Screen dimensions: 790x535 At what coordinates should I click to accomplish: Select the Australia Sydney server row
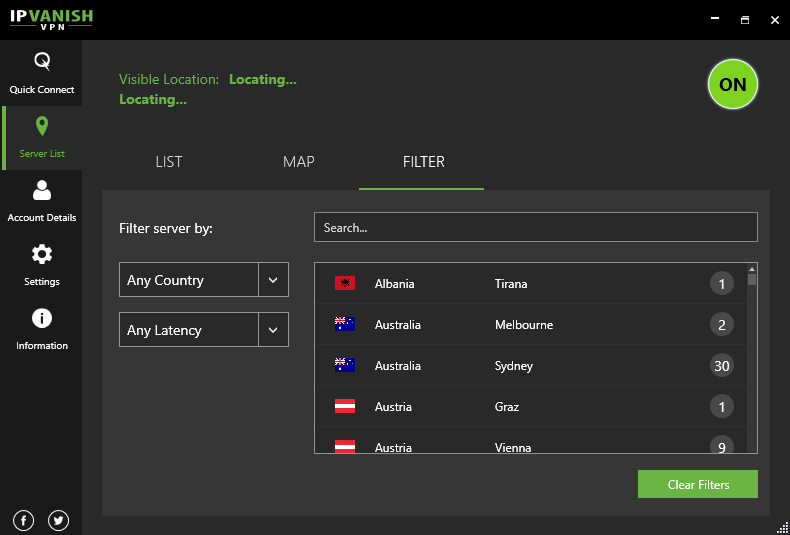[x=530, y=366]
